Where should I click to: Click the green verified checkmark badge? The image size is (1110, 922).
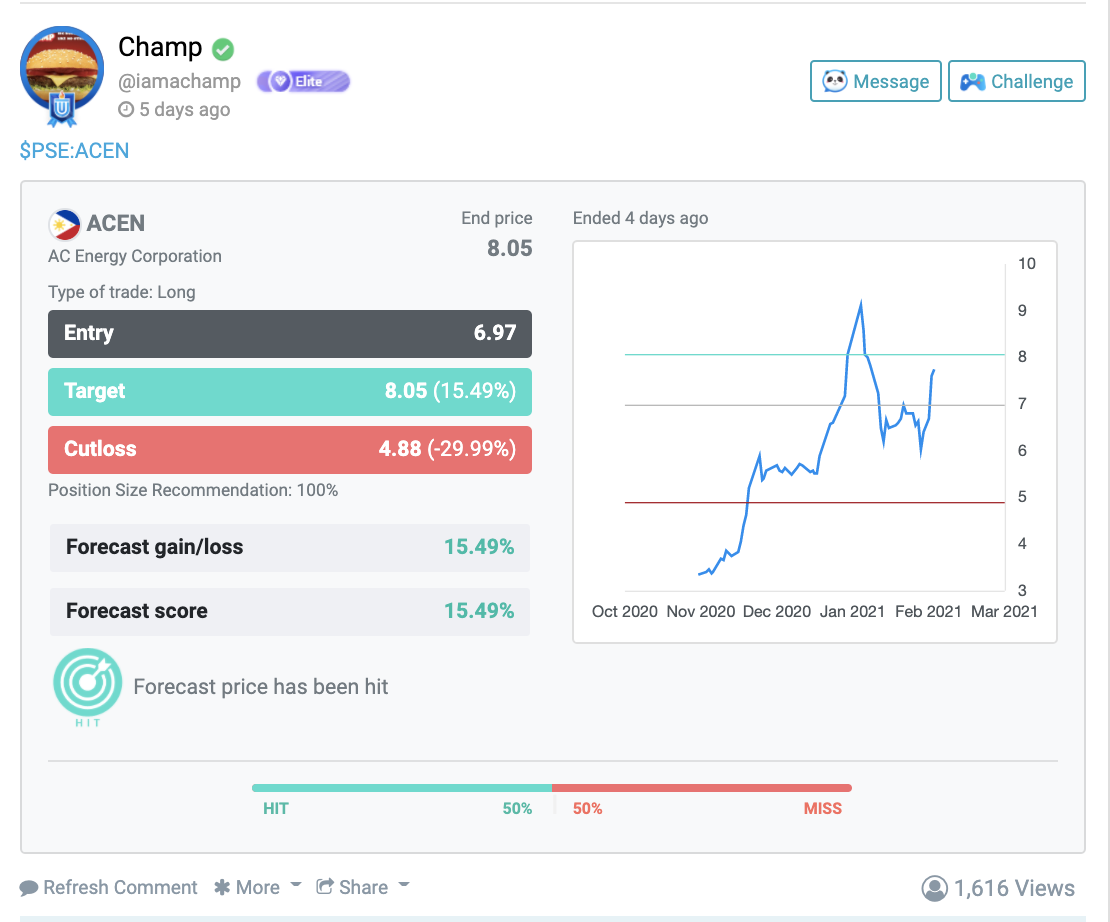click(x=223, y=49)
